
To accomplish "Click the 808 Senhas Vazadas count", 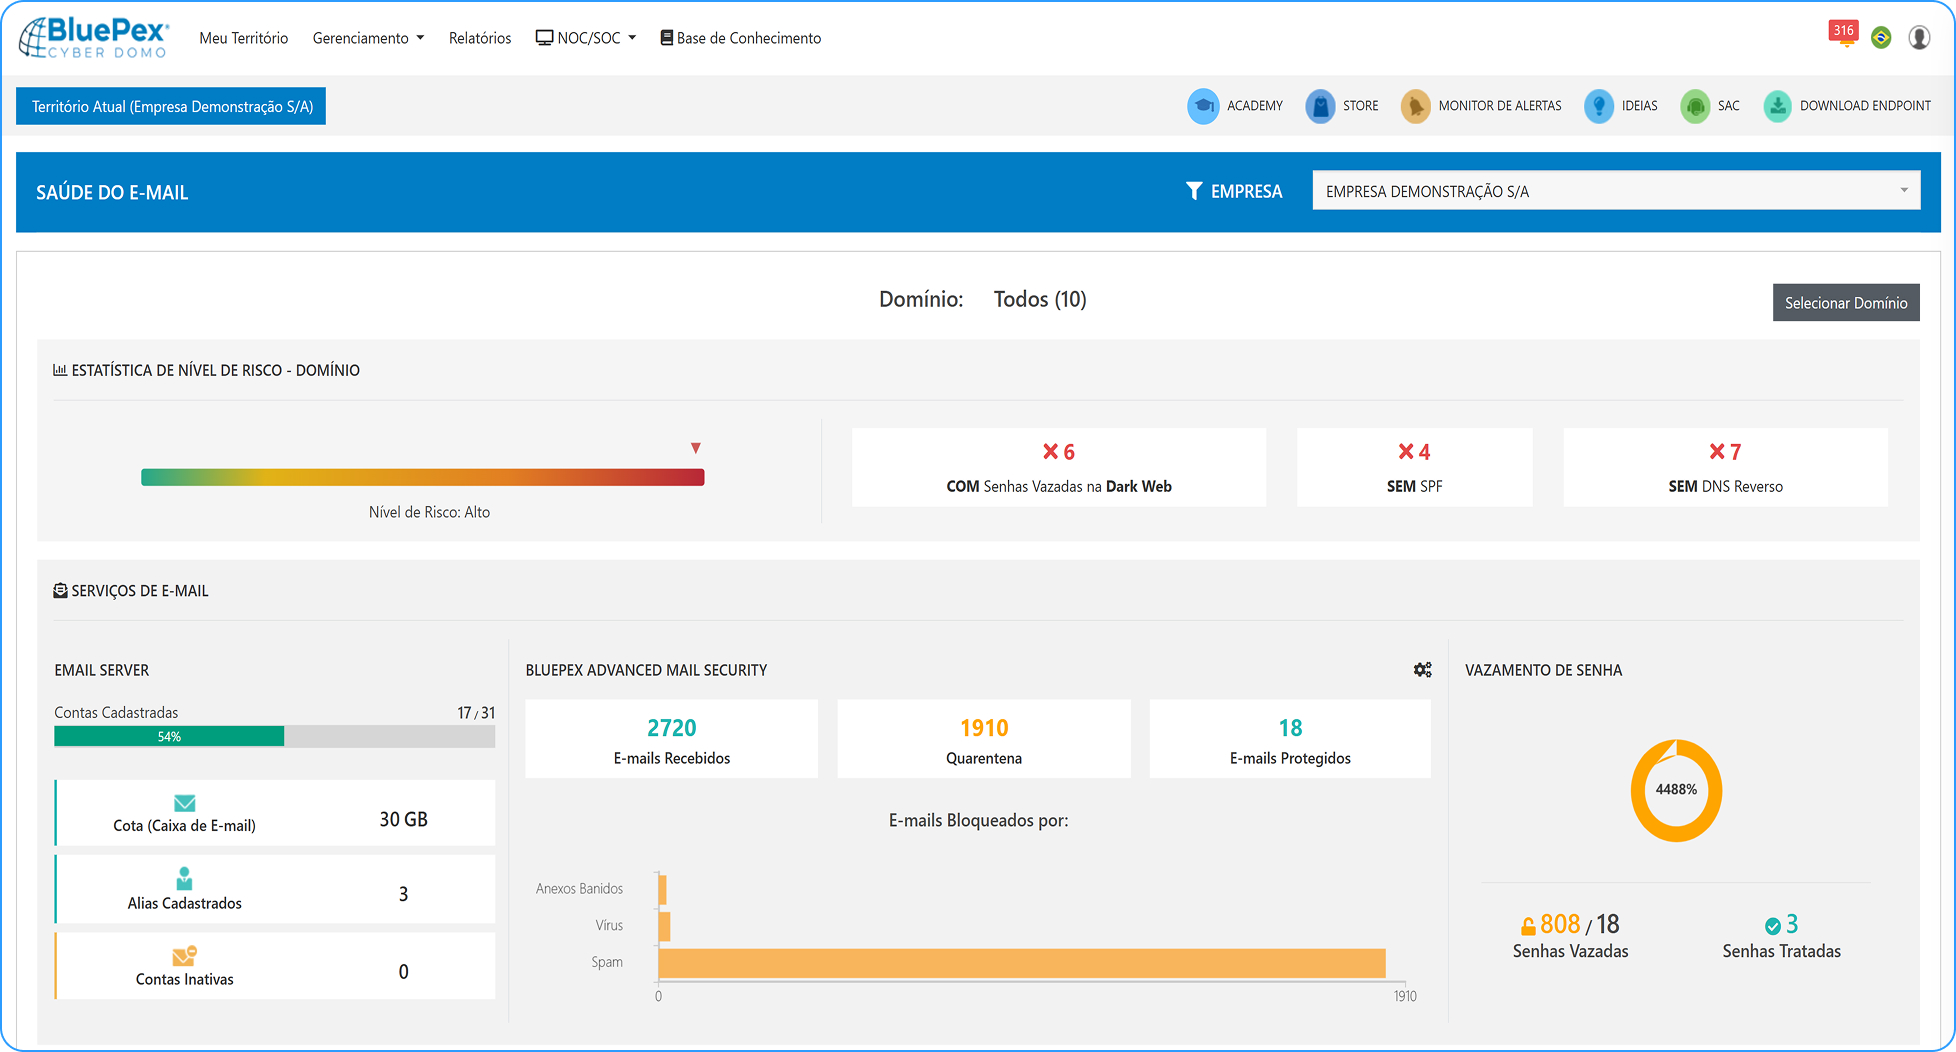I will [1560, 925].
